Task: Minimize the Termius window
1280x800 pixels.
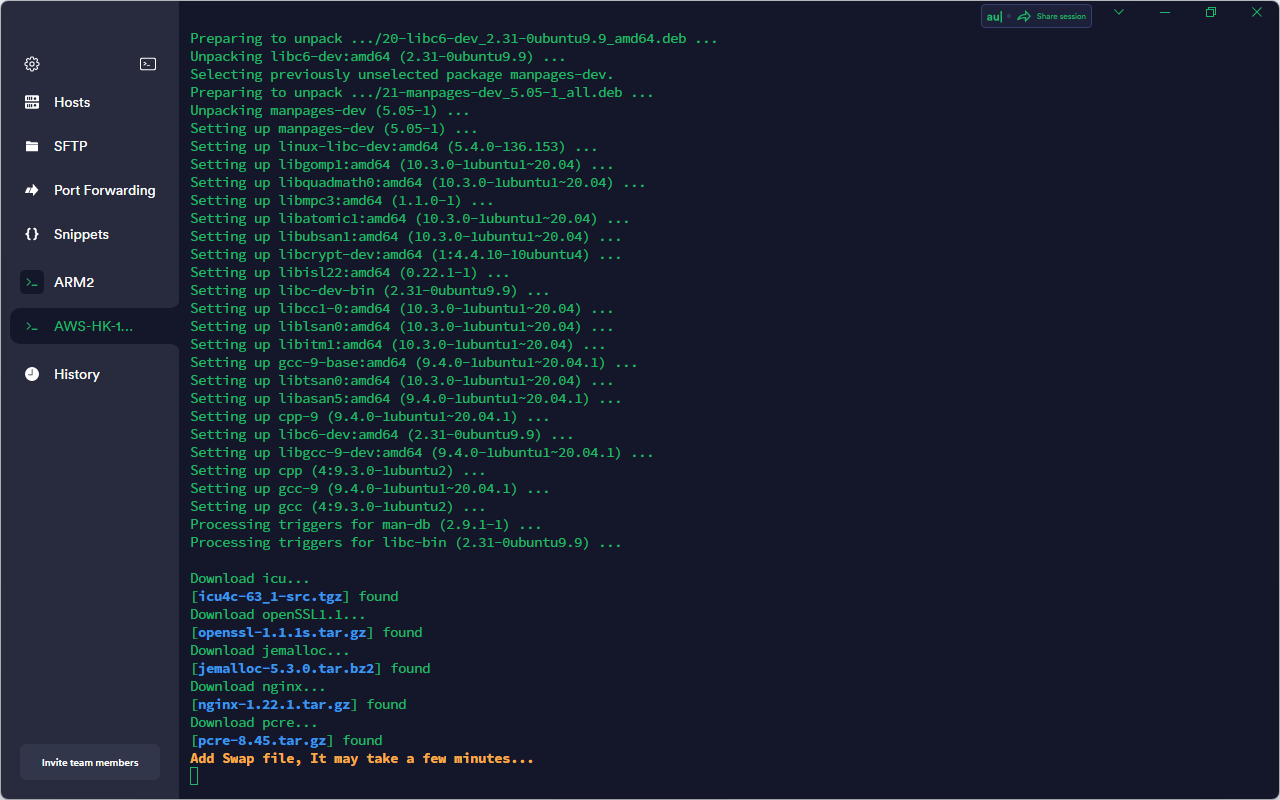Action: click(x=1165, y=12)
